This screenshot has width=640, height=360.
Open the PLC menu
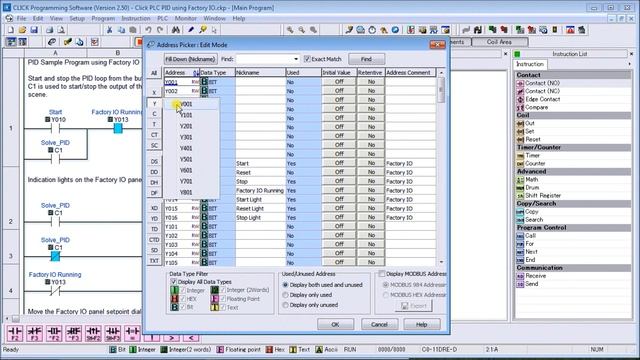point(162,18)
